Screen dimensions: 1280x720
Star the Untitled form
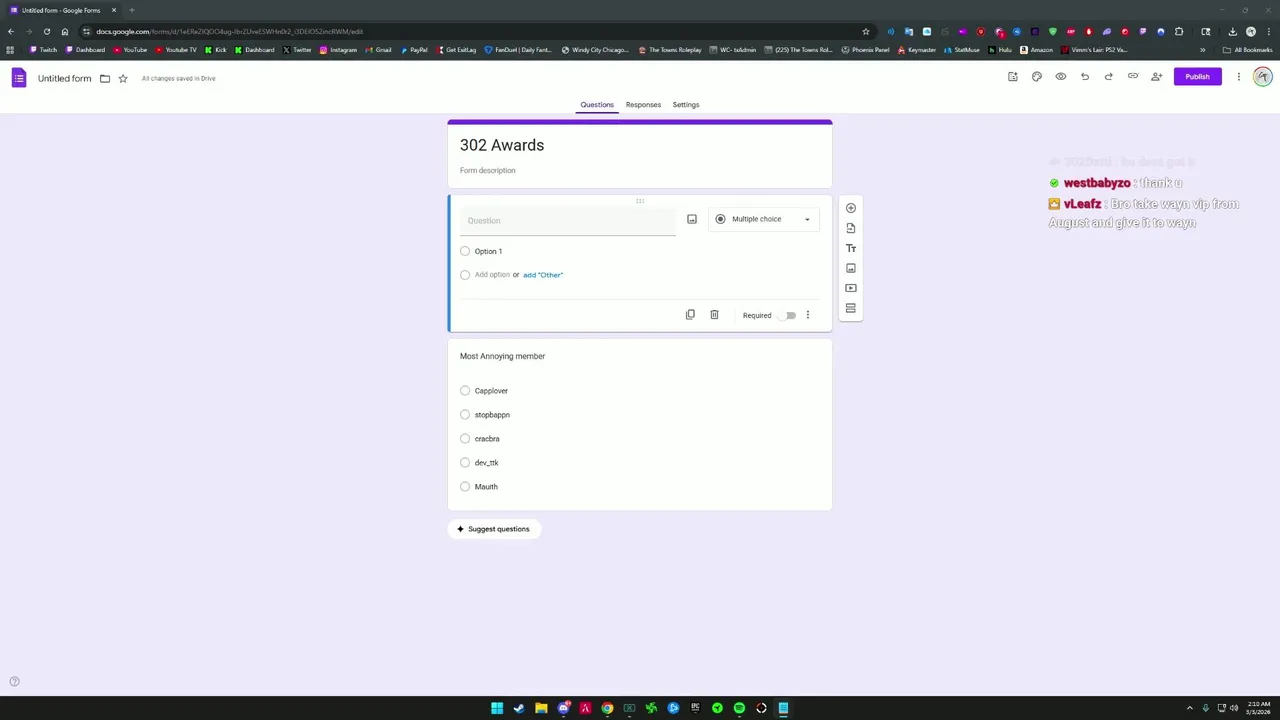click(x=123, y=78)
